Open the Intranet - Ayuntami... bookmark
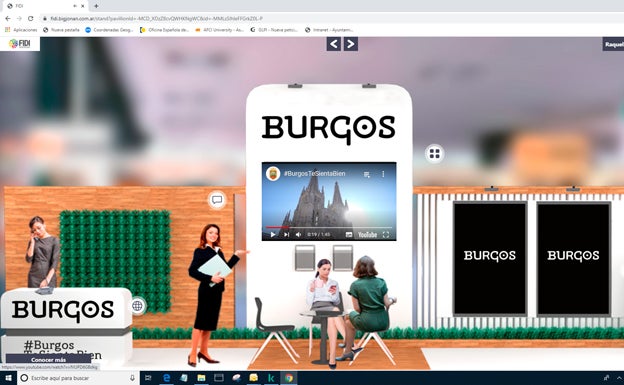624x385 pixels. coord(329,30)
